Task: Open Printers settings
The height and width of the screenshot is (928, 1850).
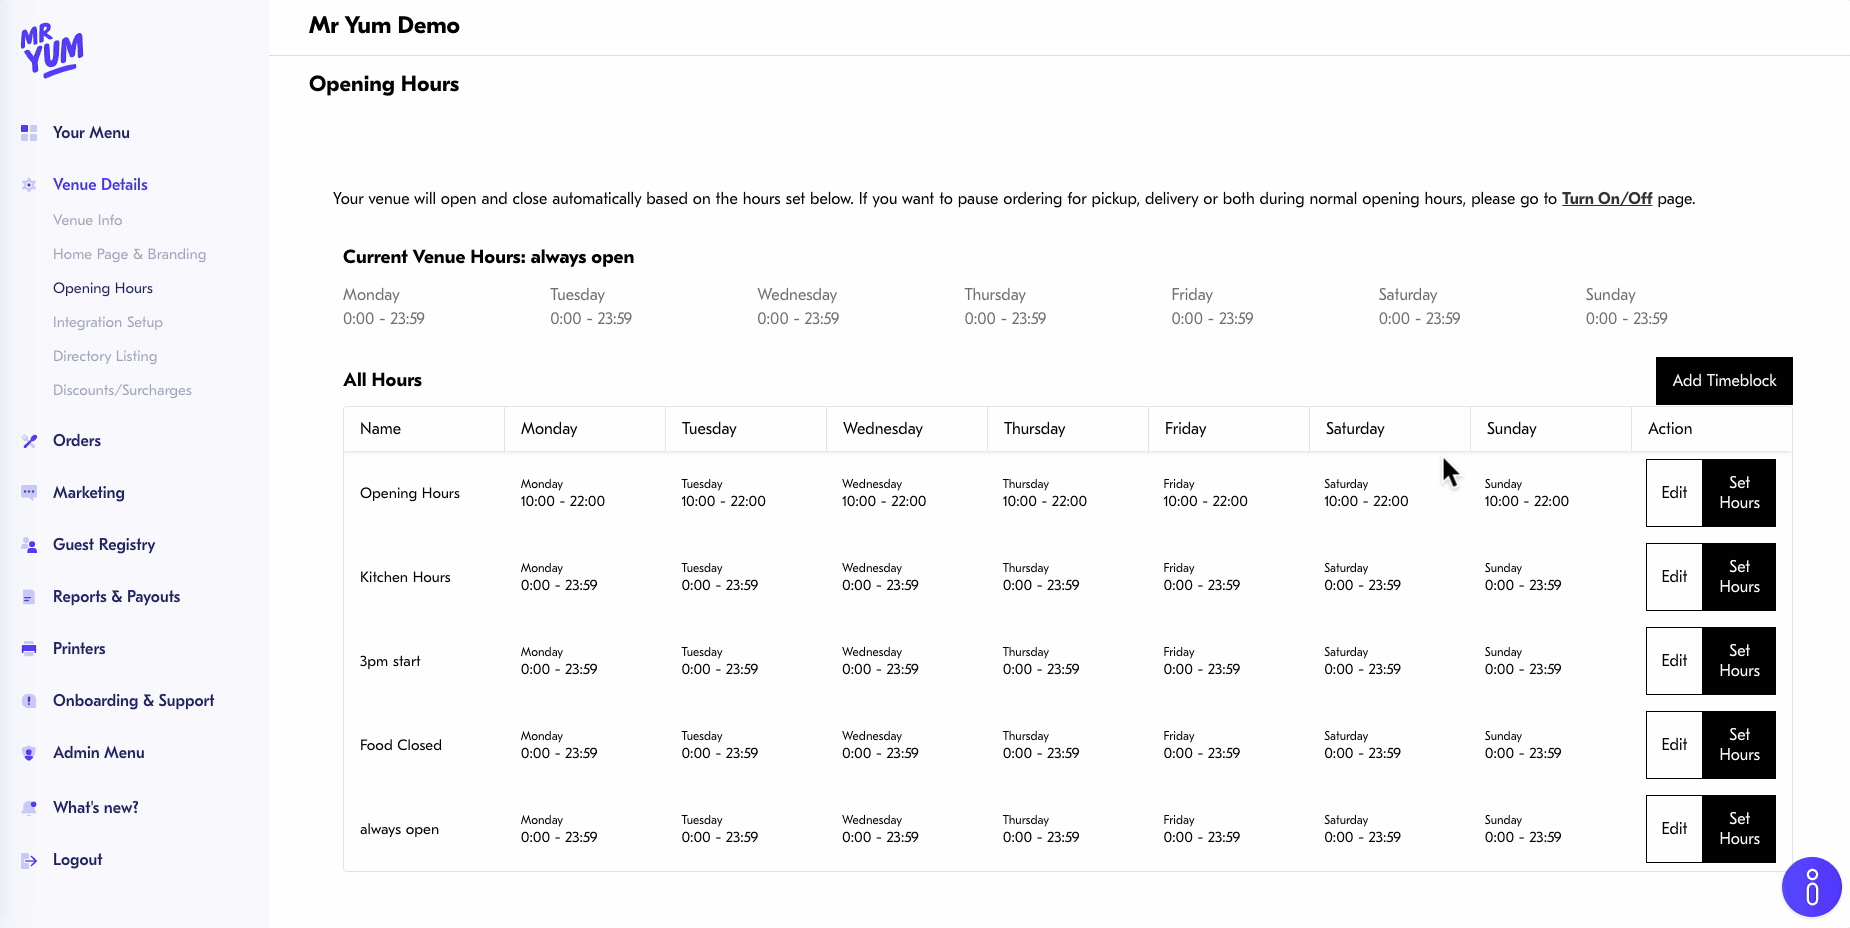Action: point(79,648)
